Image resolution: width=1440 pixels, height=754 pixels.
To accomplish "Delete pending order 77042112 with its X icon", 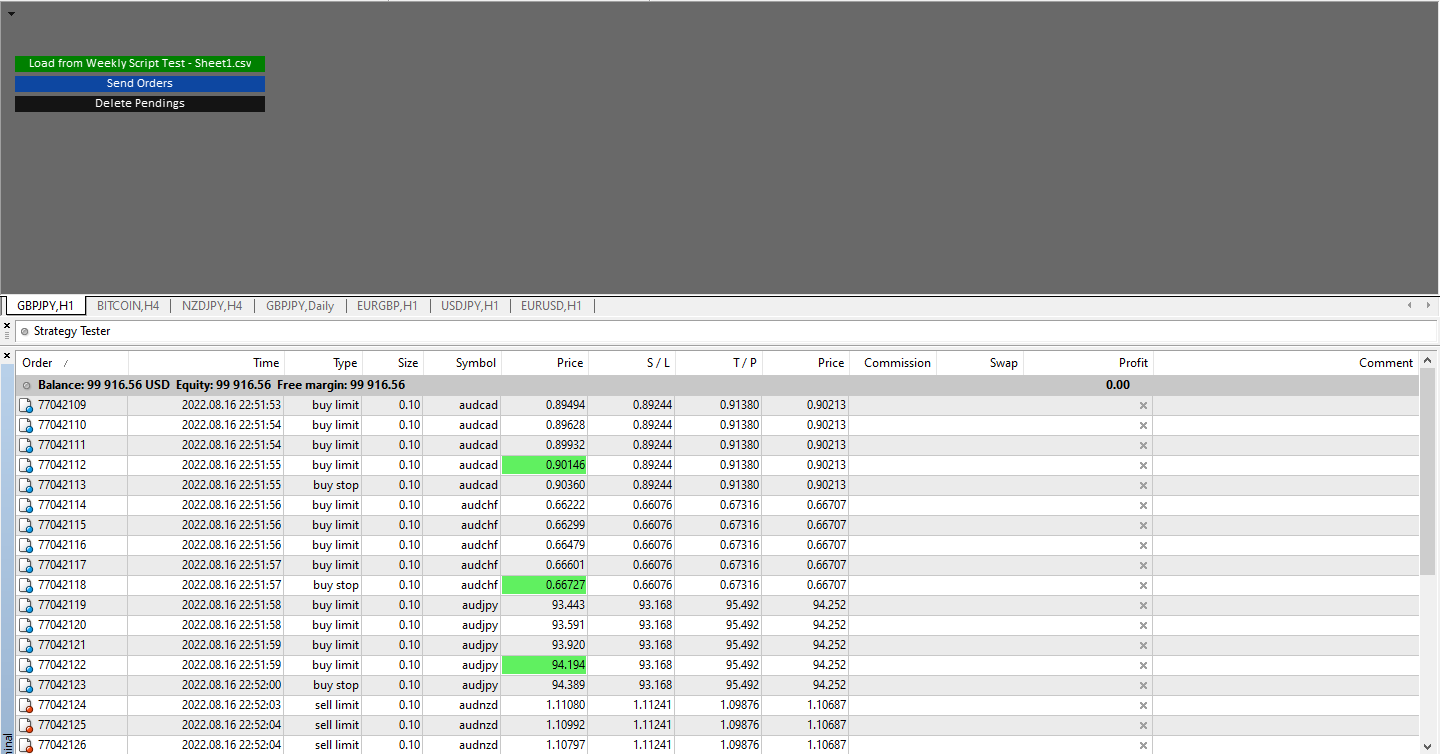I will (x=1143, y=465).
